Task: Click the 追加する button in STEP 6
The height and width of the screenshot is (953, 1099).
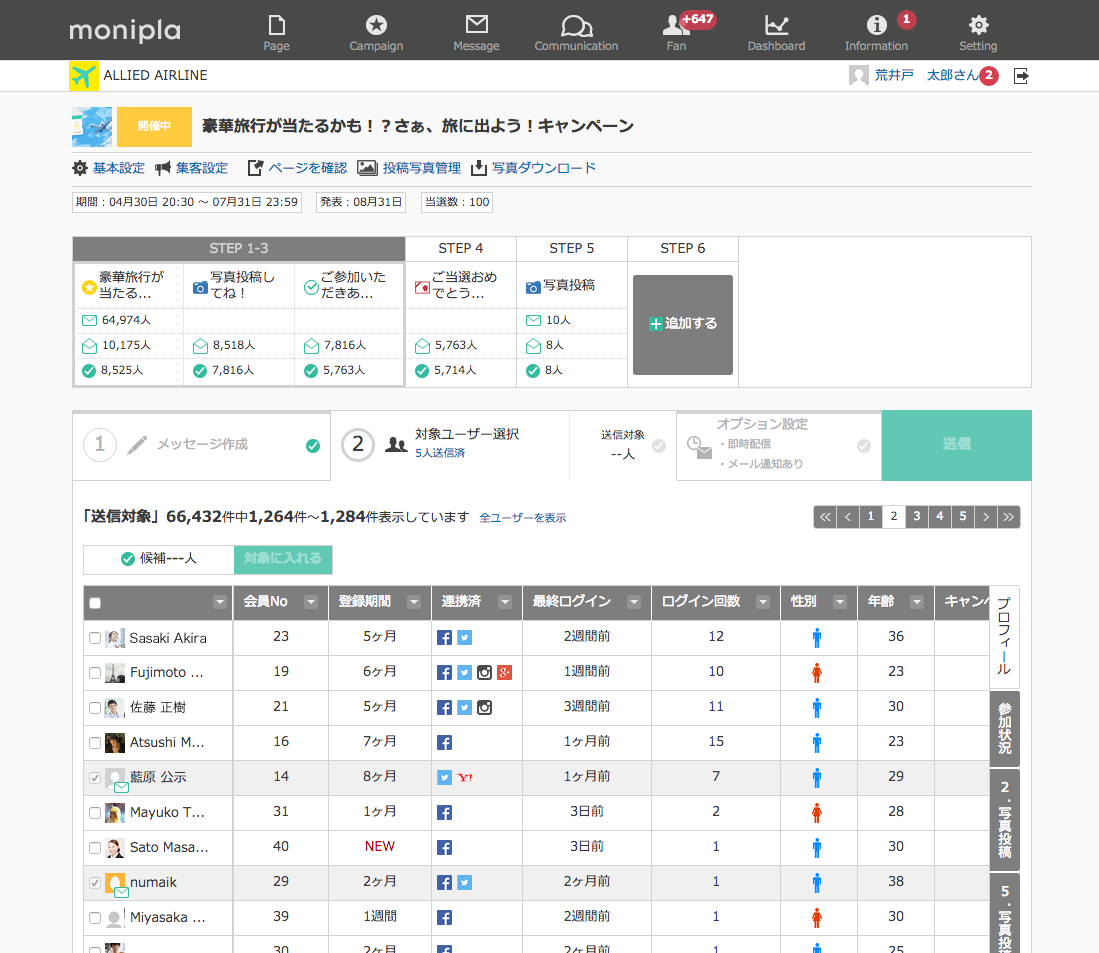Action: (x=683, y=324)
